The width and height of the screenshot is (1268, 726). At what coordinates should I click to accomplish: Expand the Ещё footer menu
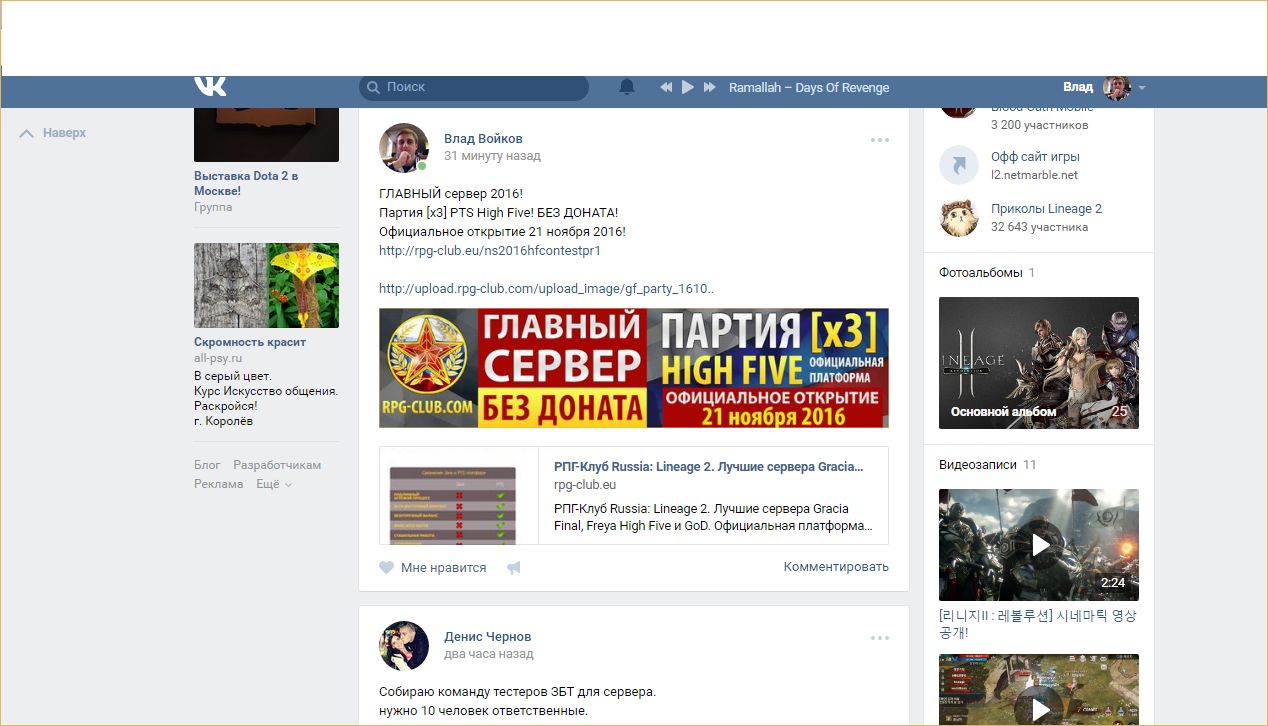(274, 484)
